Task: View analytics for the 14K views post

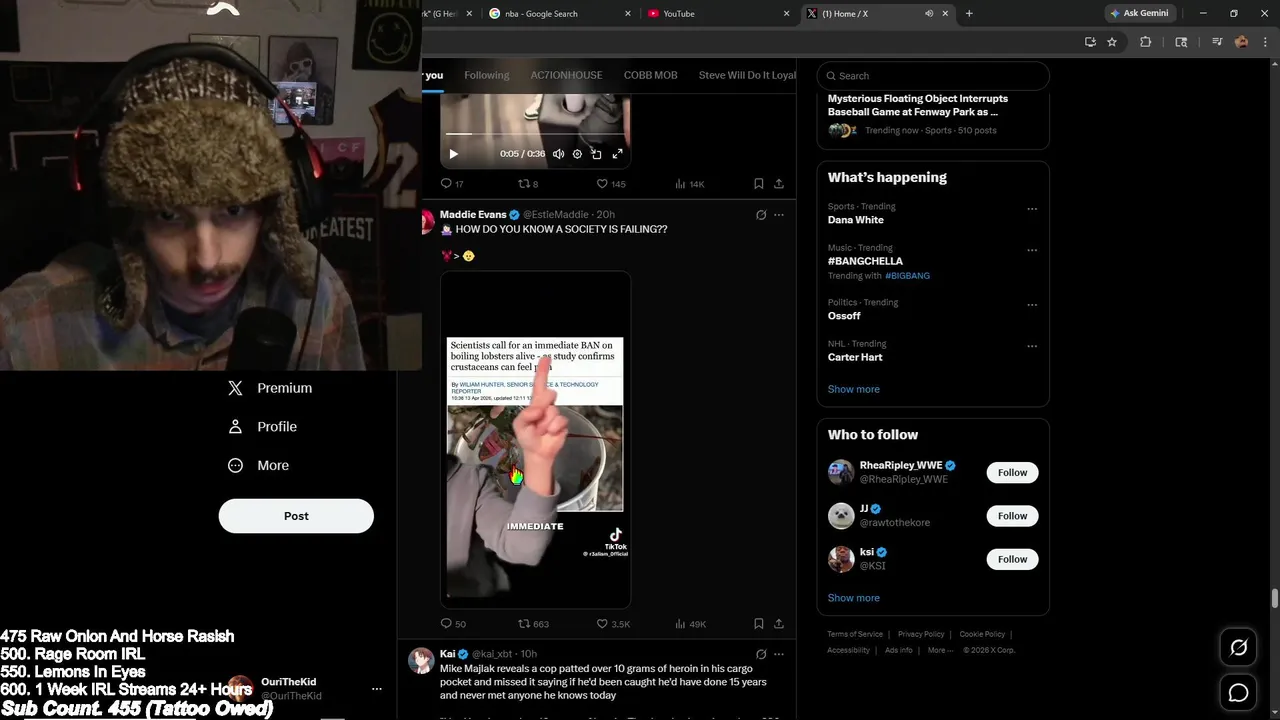Action: (x=690, y=184)
